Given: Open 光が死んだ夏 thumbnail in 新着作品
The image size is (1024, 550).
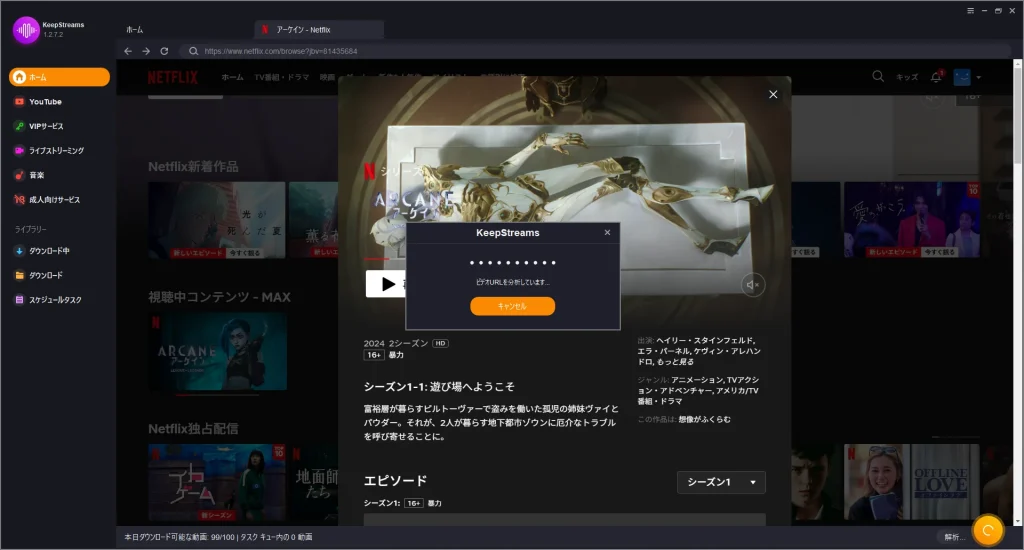Looking at the screenshot, I should [217, 220].
